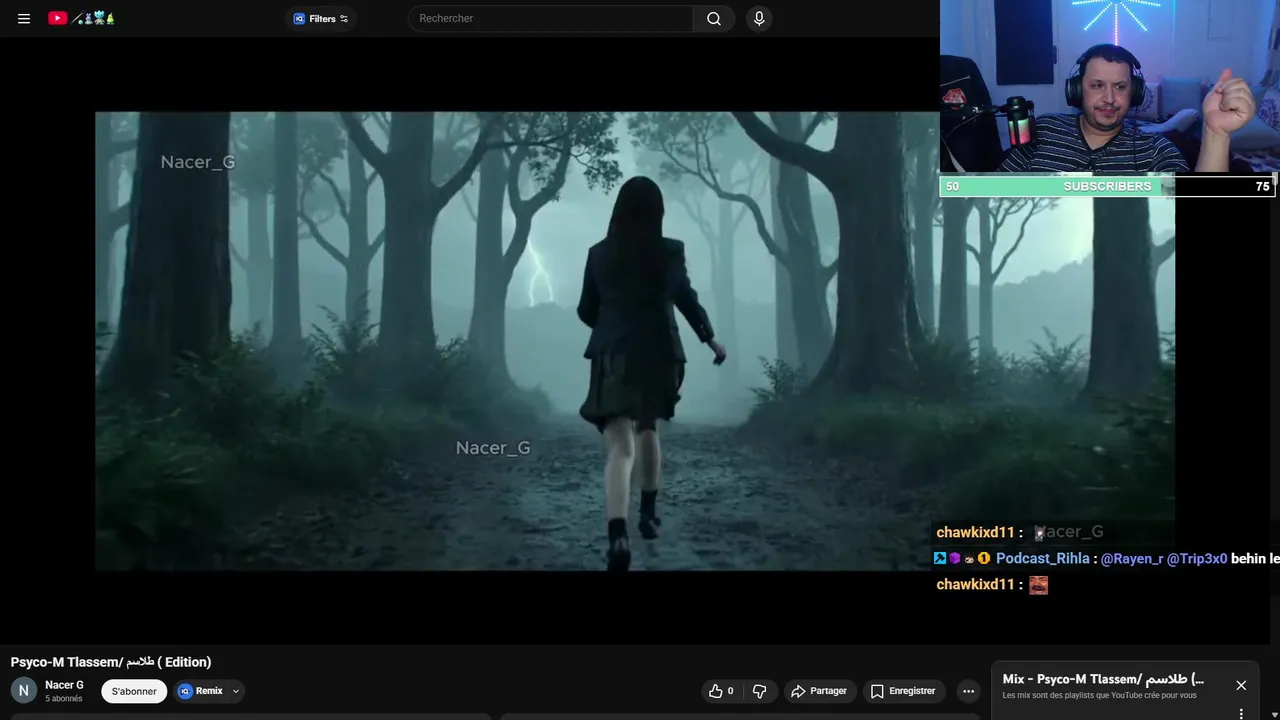1280x720 pixels.
Task: Click the @Rayen_r mention in chat
Action: click(1132, 559)
